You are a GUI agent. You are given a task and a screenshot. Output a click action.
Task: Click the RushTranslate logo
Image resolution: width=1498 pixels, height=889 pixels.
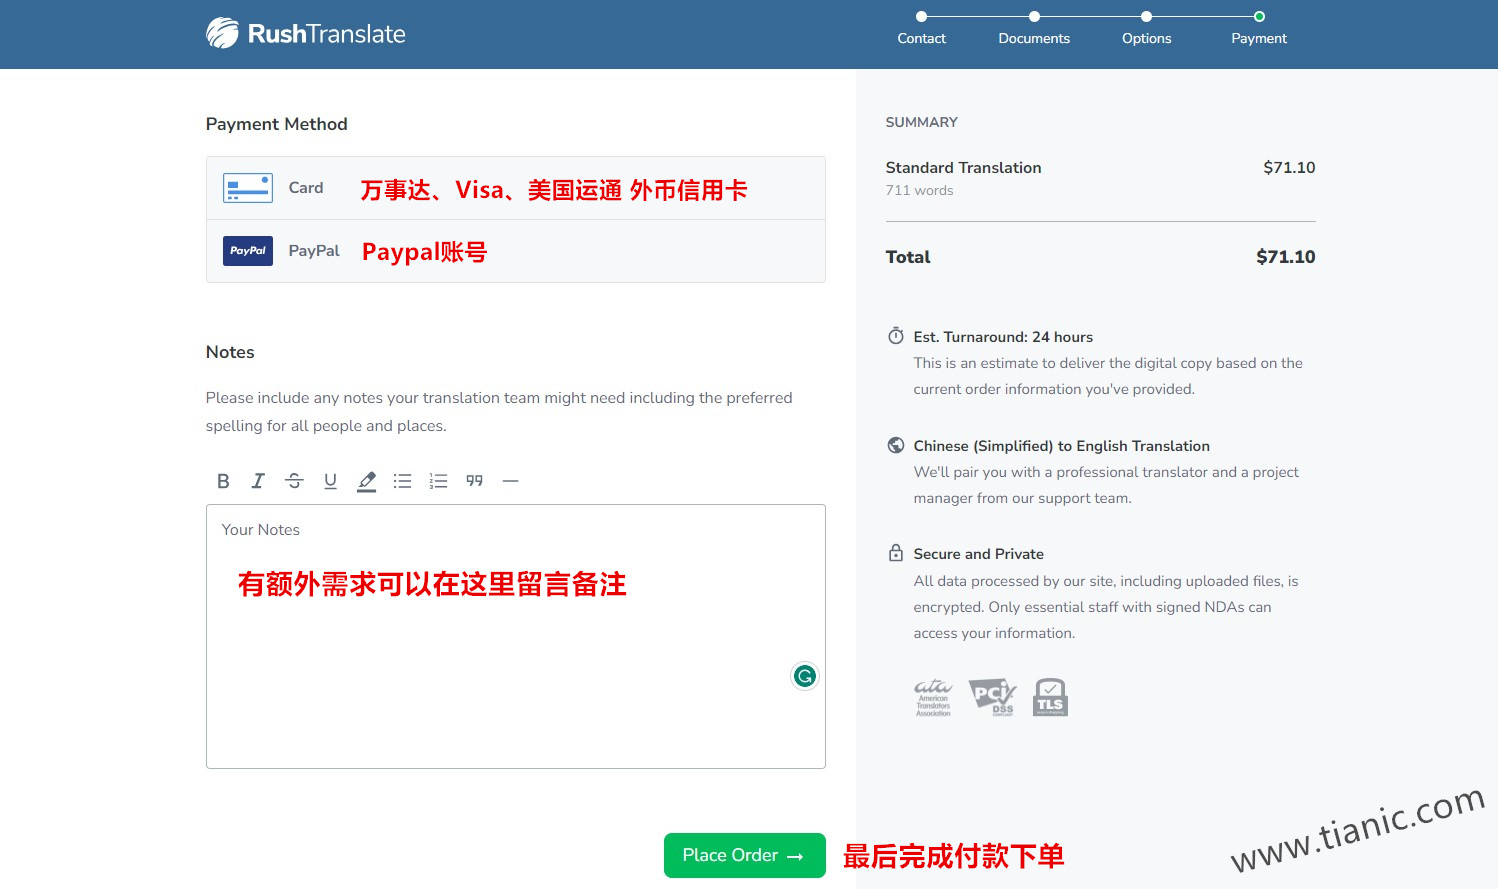pos(306,34)
